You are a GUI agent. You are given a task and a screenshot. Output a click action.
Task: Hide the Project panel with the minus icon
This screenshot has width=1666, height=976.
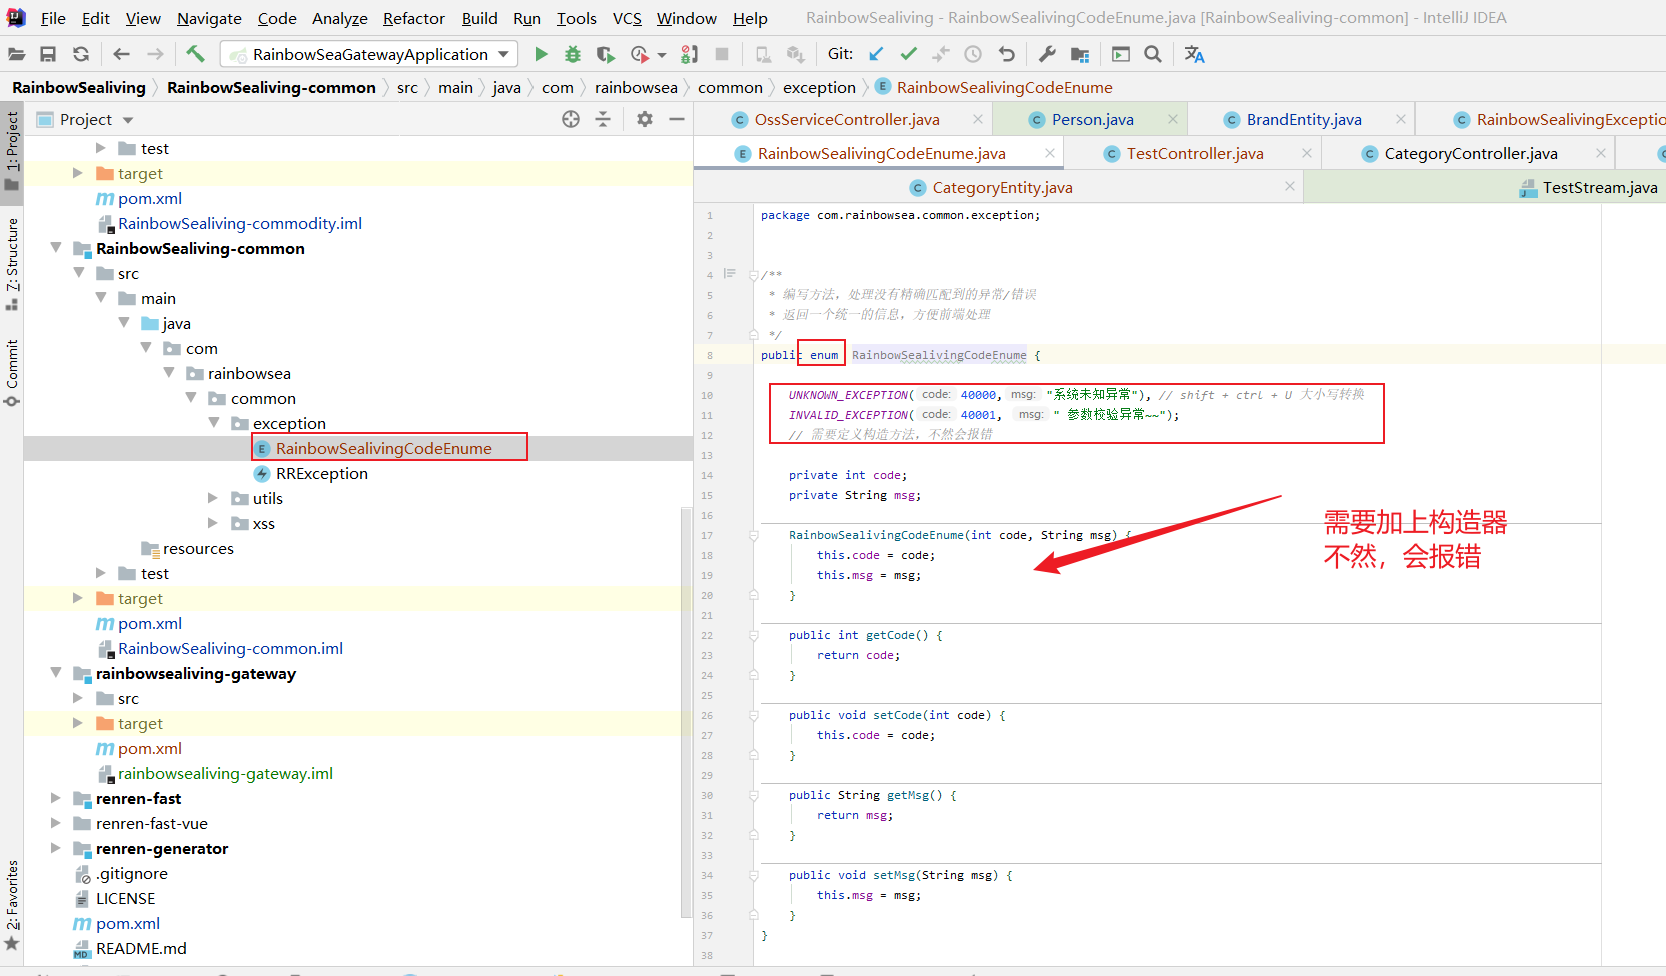tap(677, 119)
